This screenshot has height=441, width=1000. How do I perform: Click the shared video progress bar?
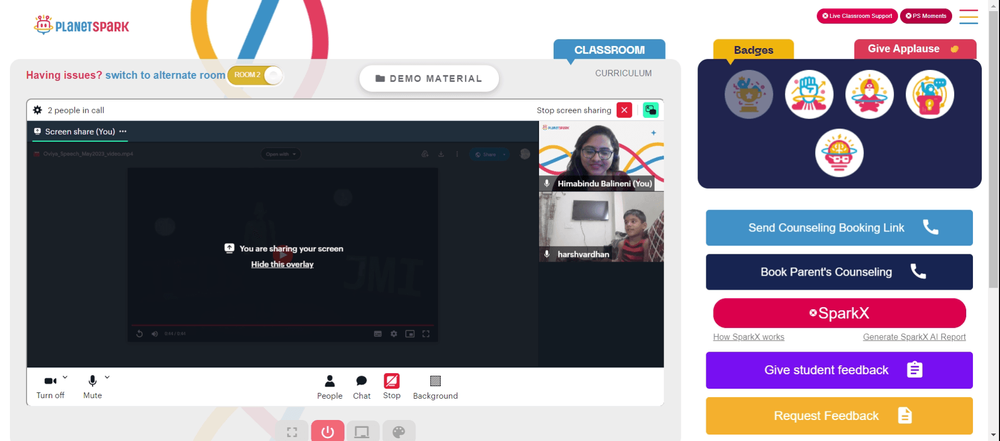pos(283,325)
